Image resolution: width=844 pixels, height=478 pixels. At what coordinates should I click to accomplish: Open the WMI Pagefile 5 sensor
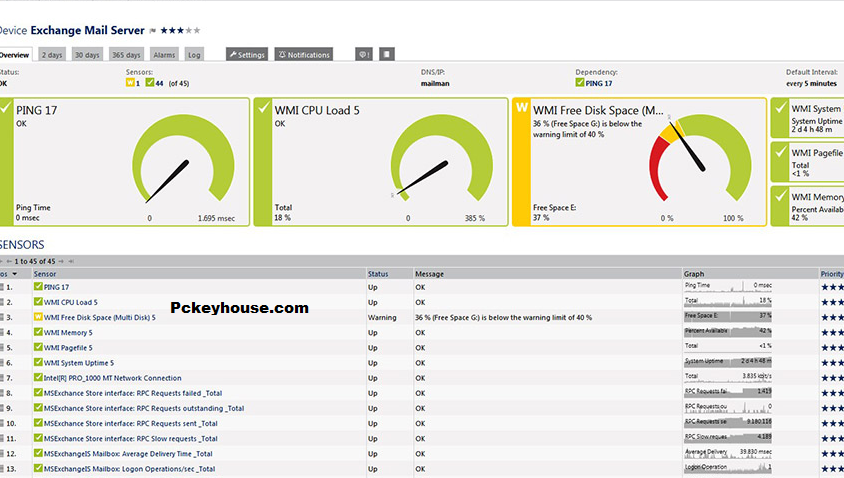68,348
